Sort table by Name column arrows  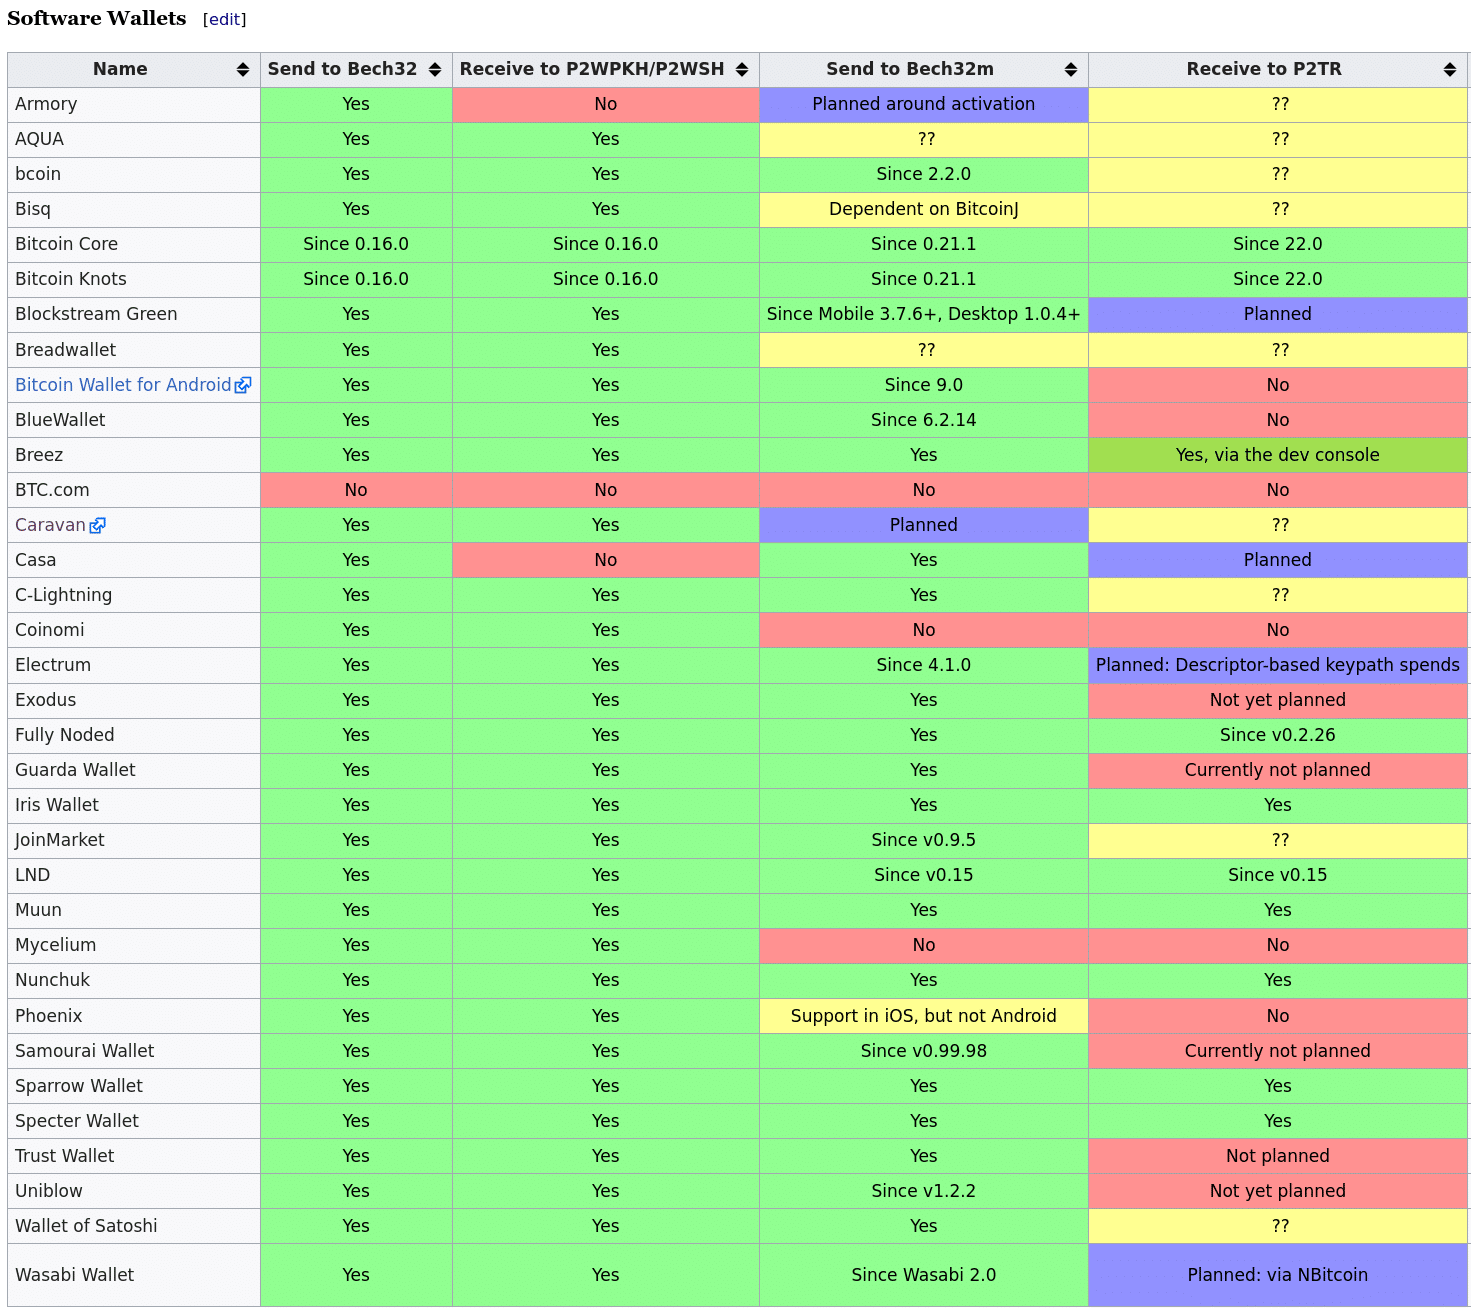pos(243,69)
